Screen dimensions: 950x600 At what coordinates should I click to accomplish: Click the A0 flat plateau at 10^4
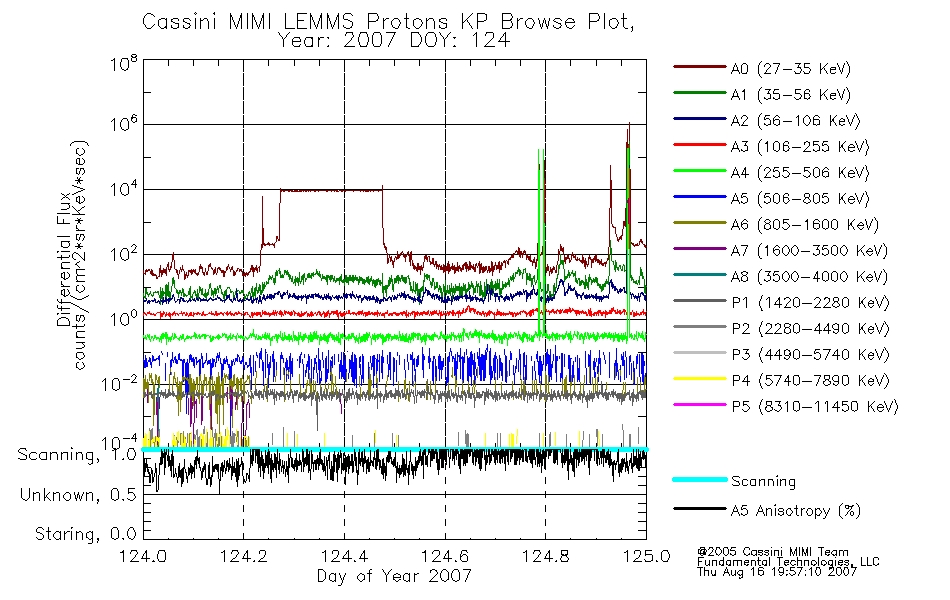331,190
